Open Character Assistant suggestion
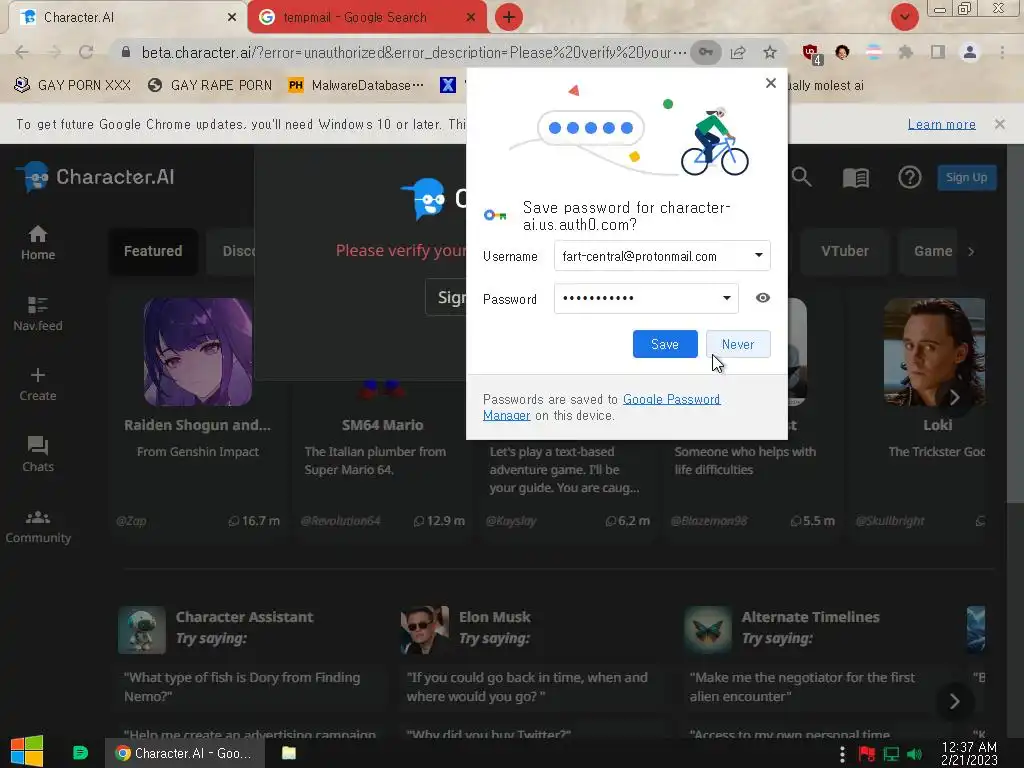This screenshot has height=768, width=1024. coord(216,628)
